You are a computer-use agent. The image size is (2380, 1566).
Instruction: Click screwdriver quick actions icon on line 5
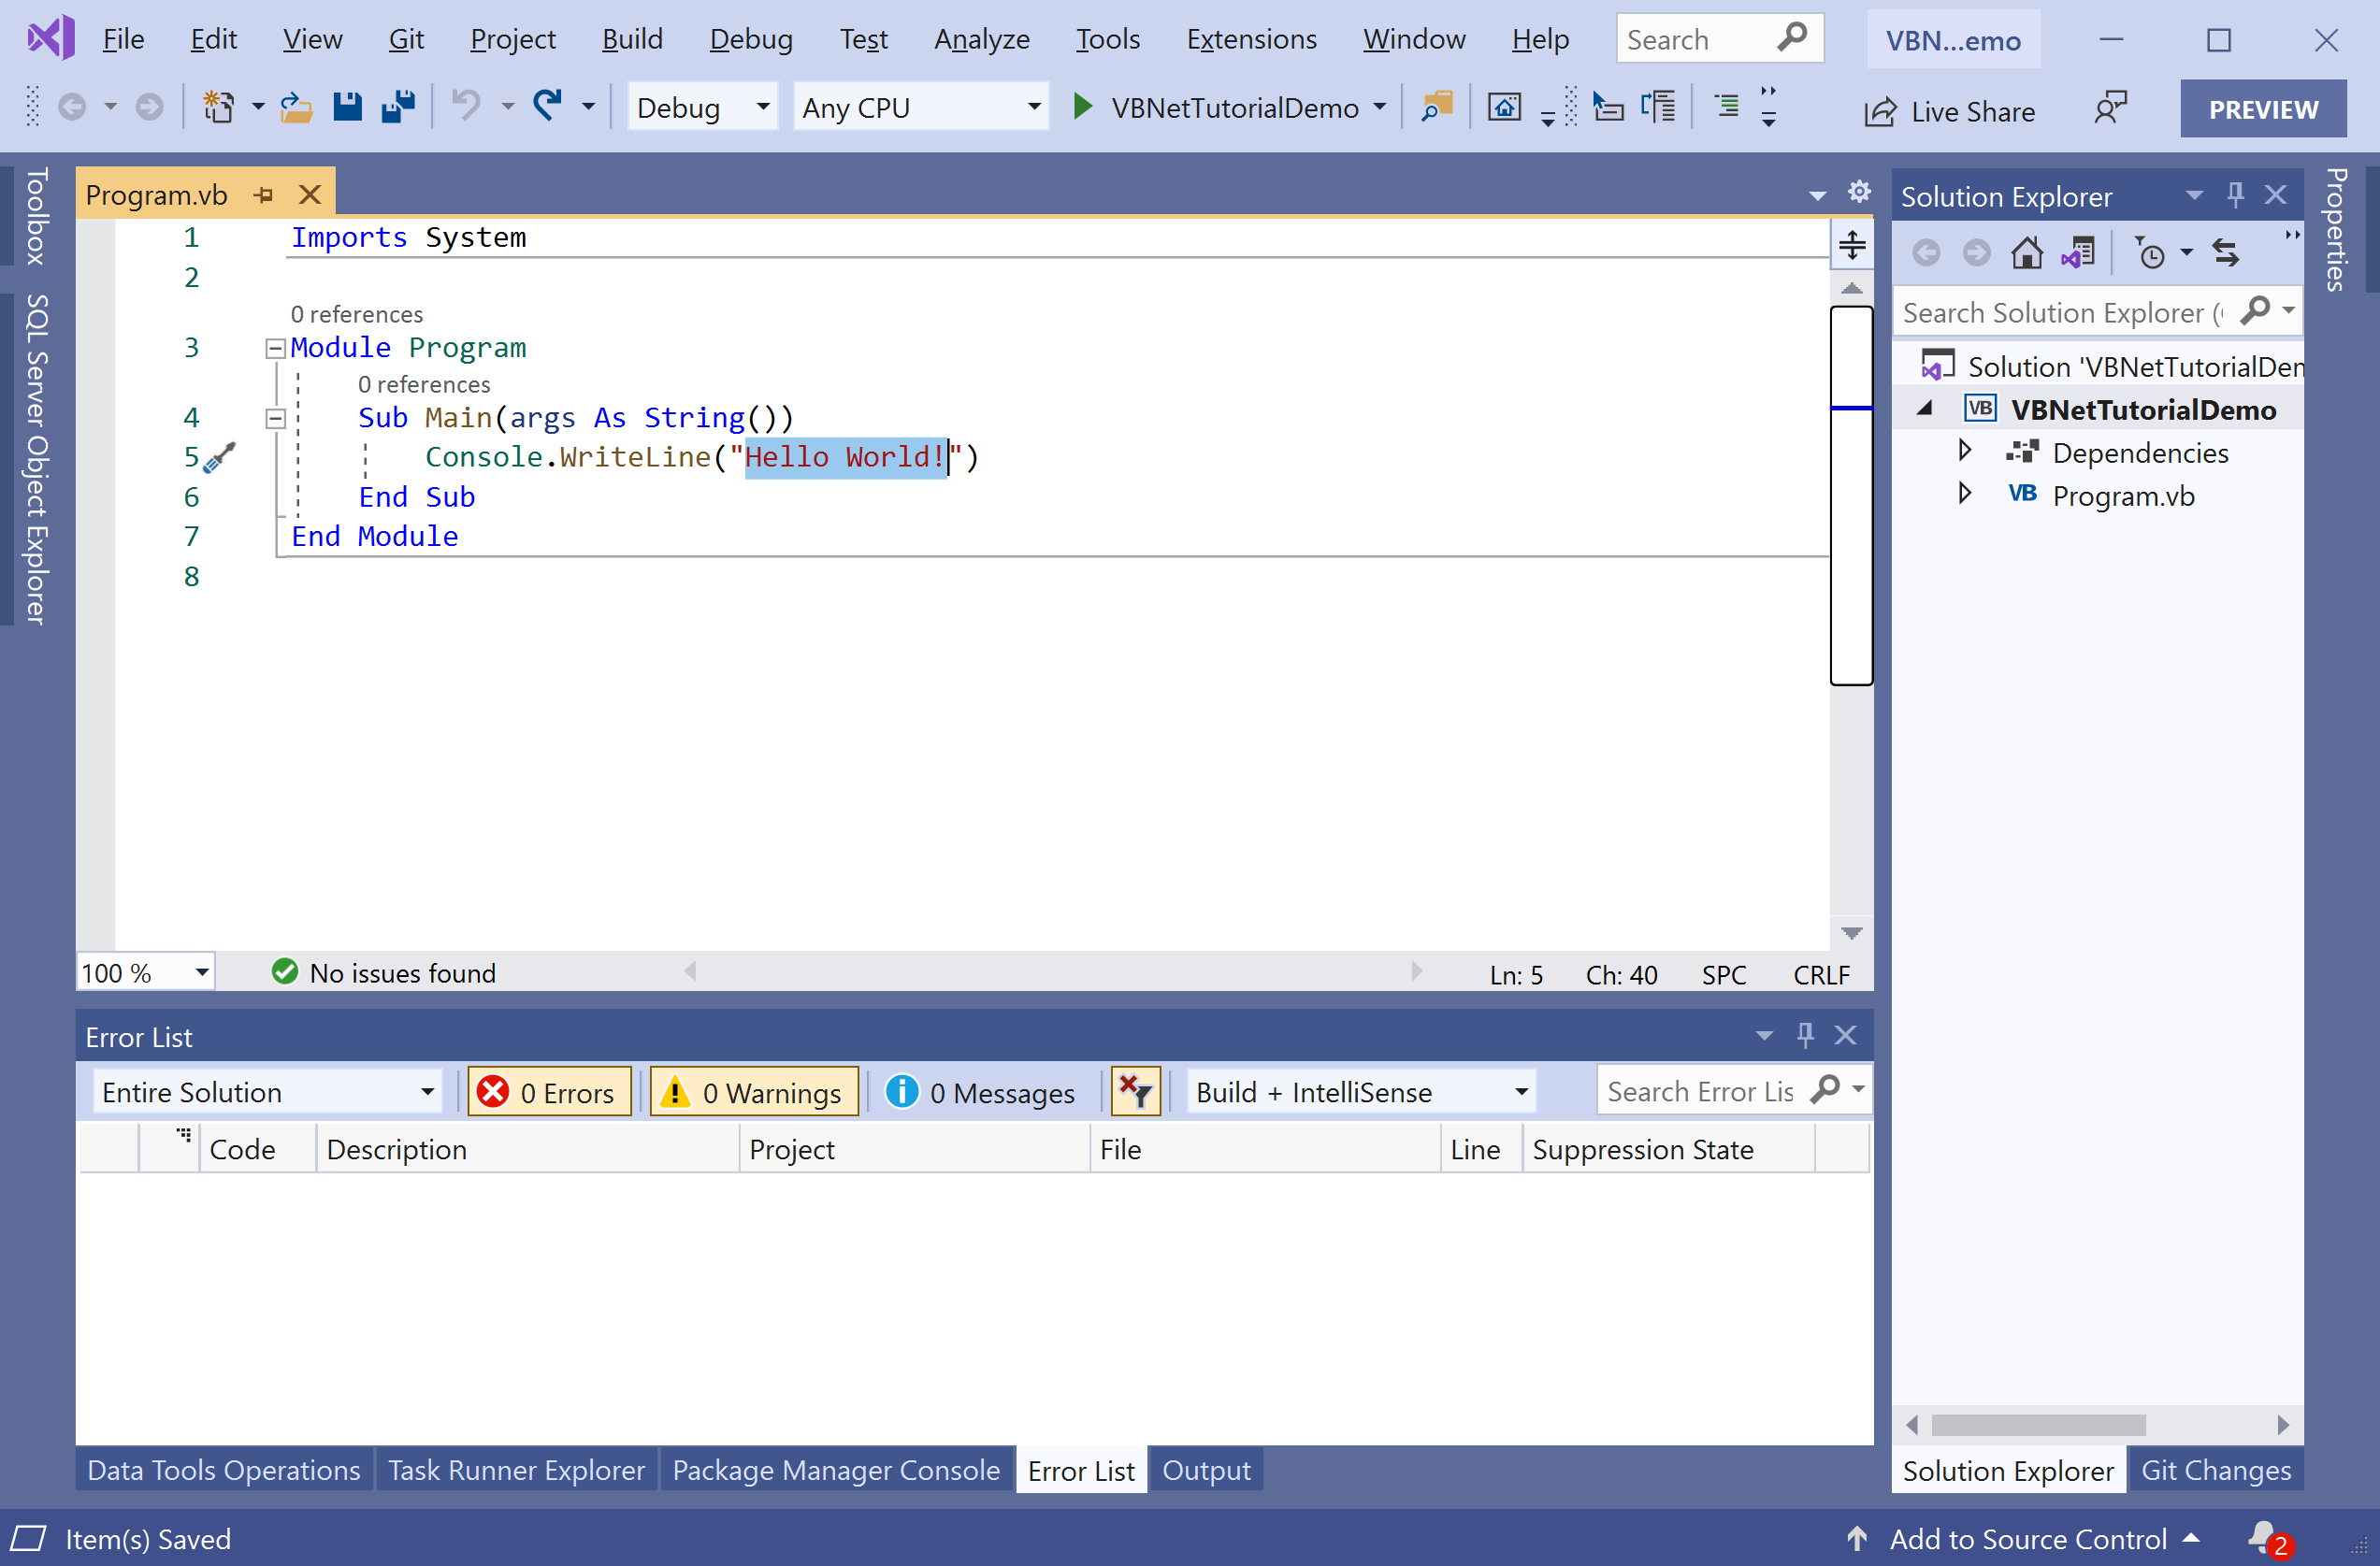(x=219, y=457)
